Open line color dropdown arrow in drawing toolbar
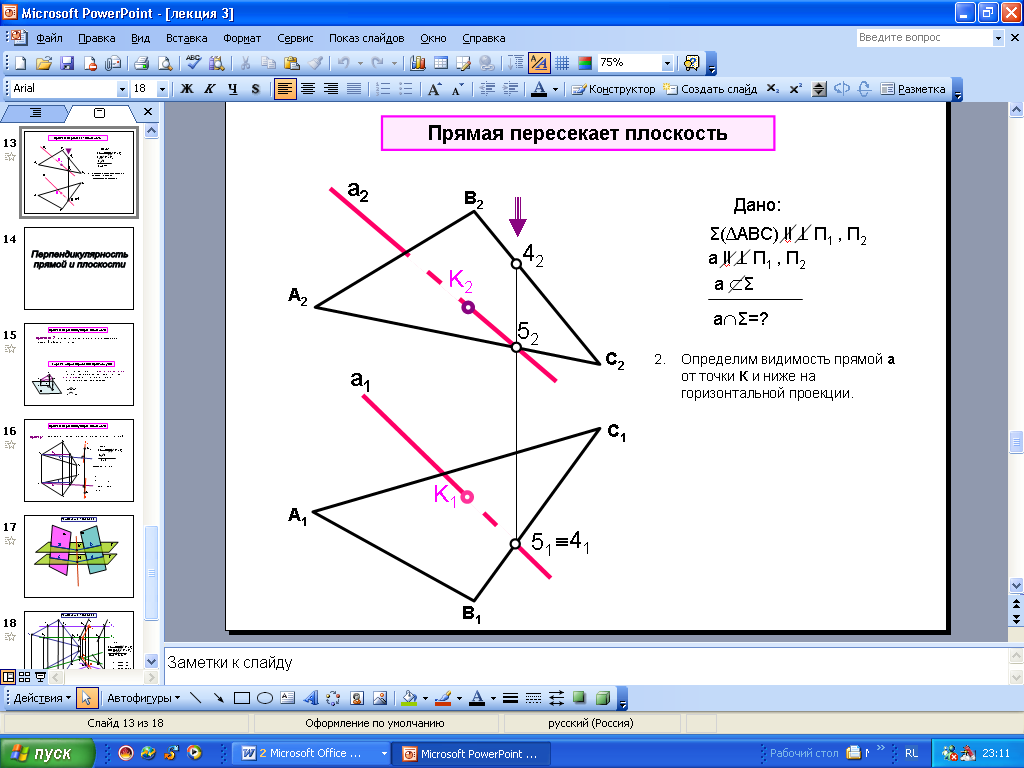Image resolution: width=1024 pixels, height=768 pixels. [x=459, y=698]
